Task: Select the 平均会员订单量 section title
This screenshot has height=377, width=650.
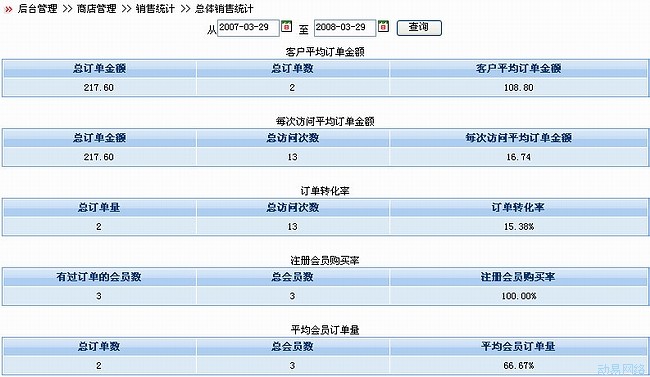Action: pyautogui.click(x=325, y=330)
